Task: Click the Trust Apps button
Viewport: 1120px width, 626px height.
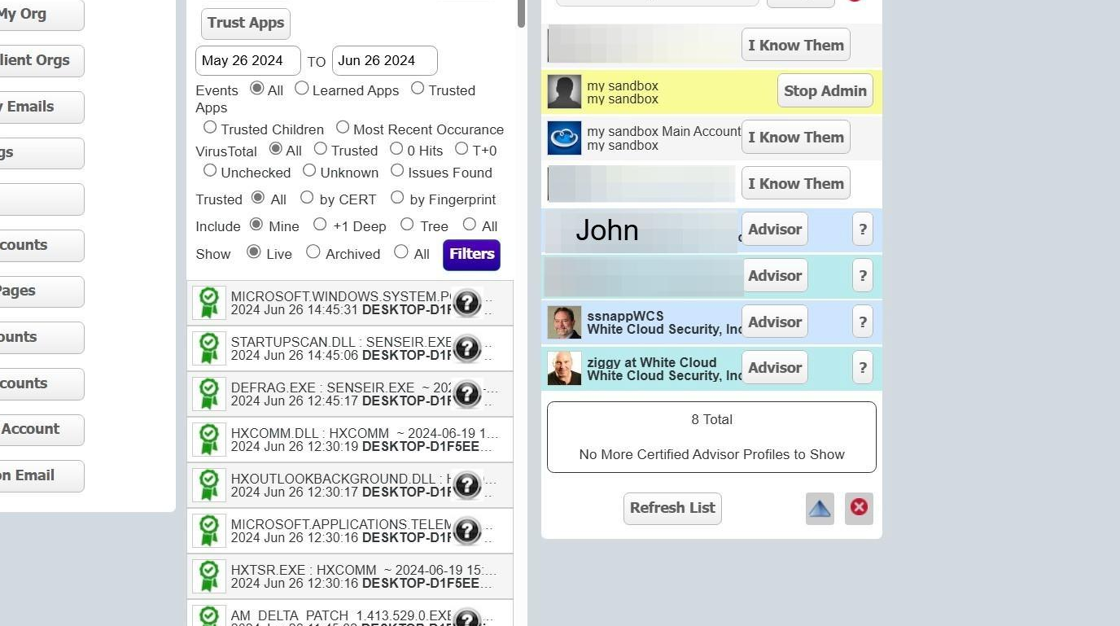Action: coord(245,23)
